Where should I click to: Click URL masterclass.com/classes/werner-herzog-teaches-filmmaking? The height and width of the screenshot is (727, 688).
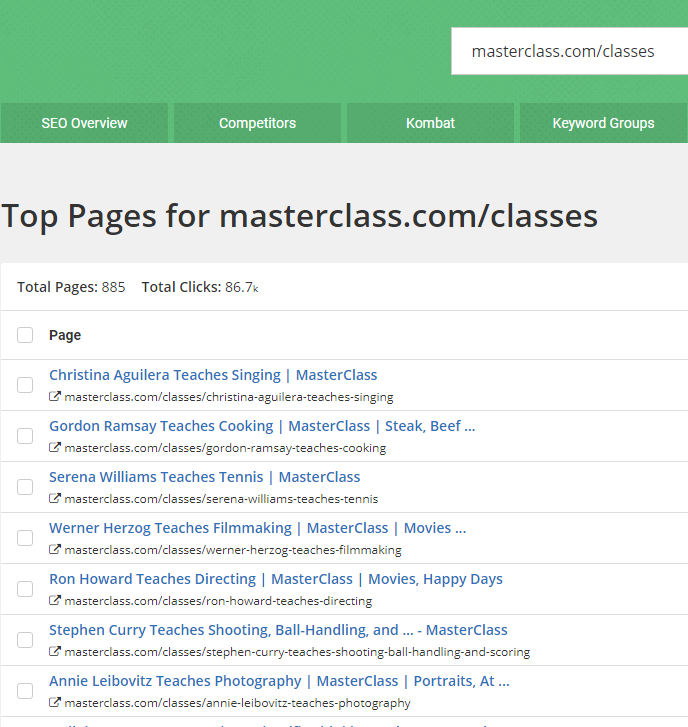[x=233, y=550]
